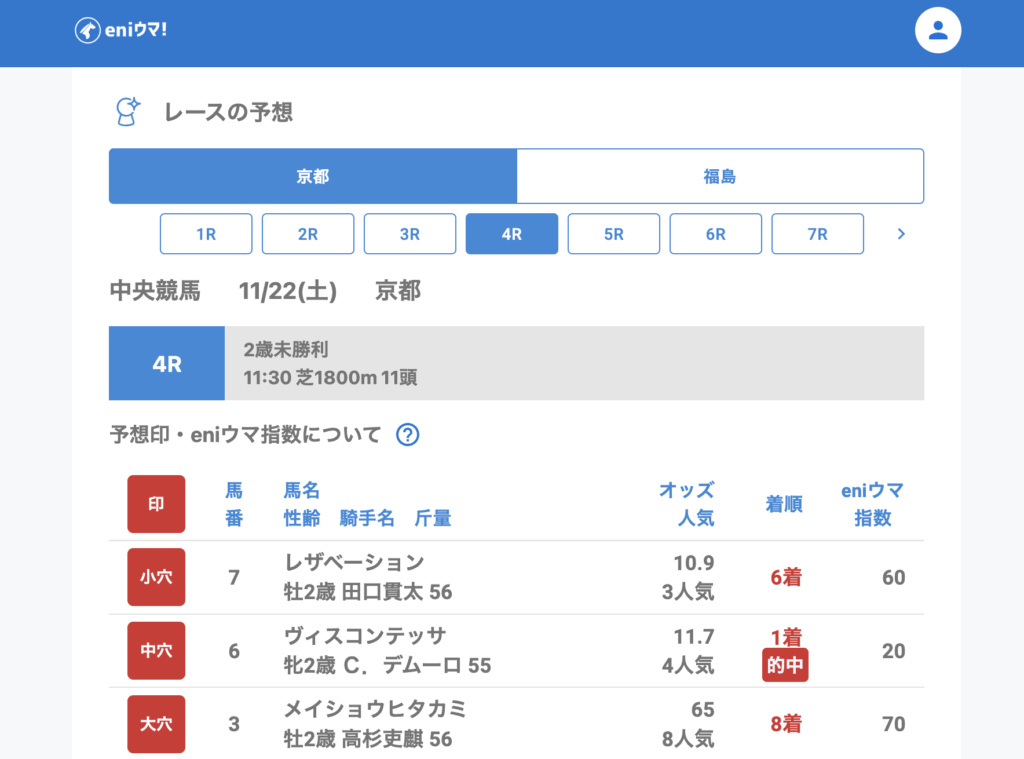Click the red 印 header badge
Image resolution: width=1024 pixels, height=759 pixels.
point(156,504)
